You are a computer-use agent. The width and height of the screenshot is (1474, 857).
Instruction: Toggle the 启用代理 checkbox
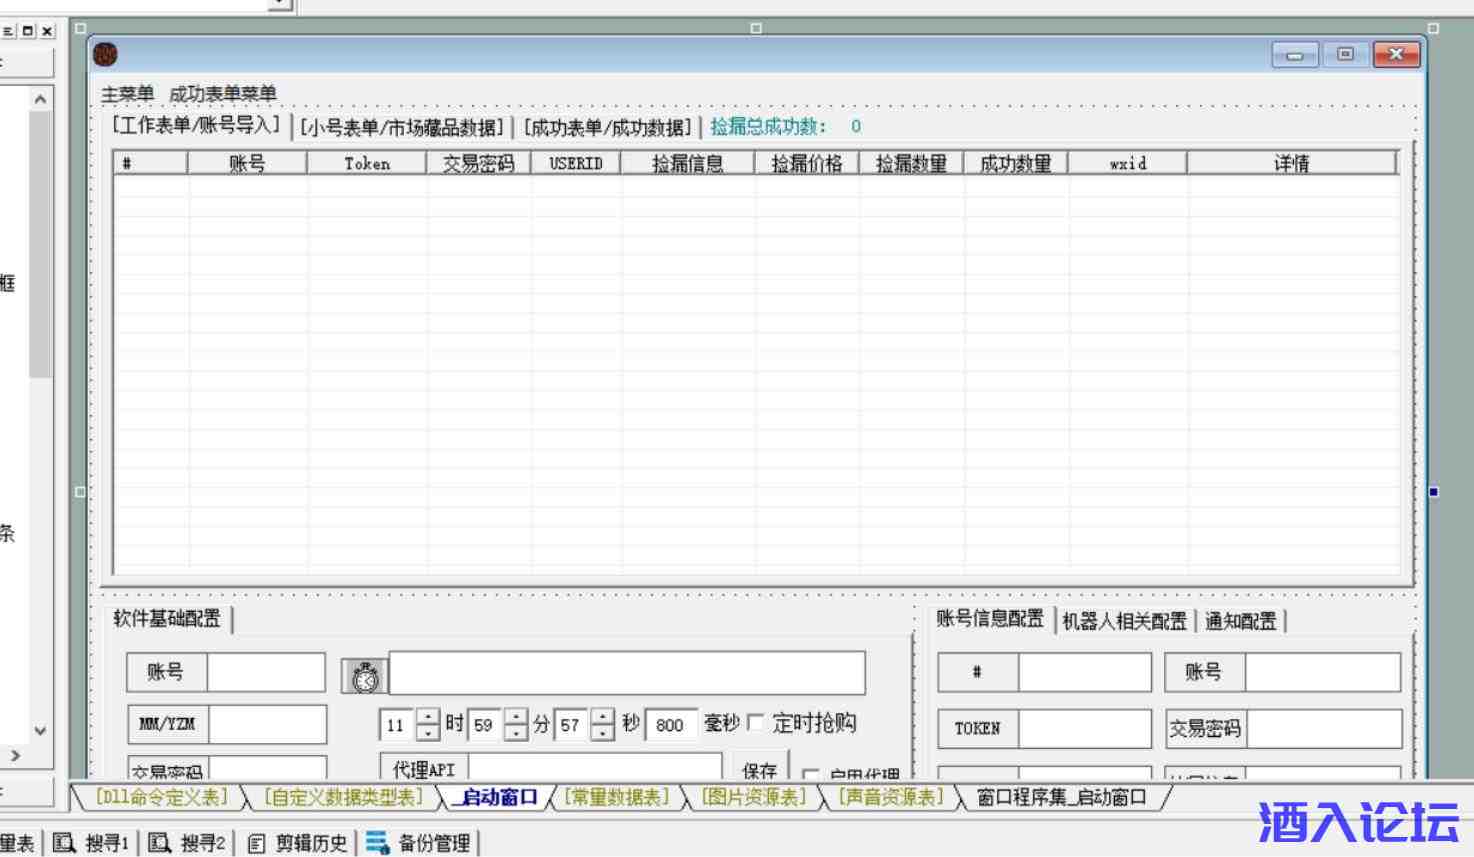coord(810,773)
